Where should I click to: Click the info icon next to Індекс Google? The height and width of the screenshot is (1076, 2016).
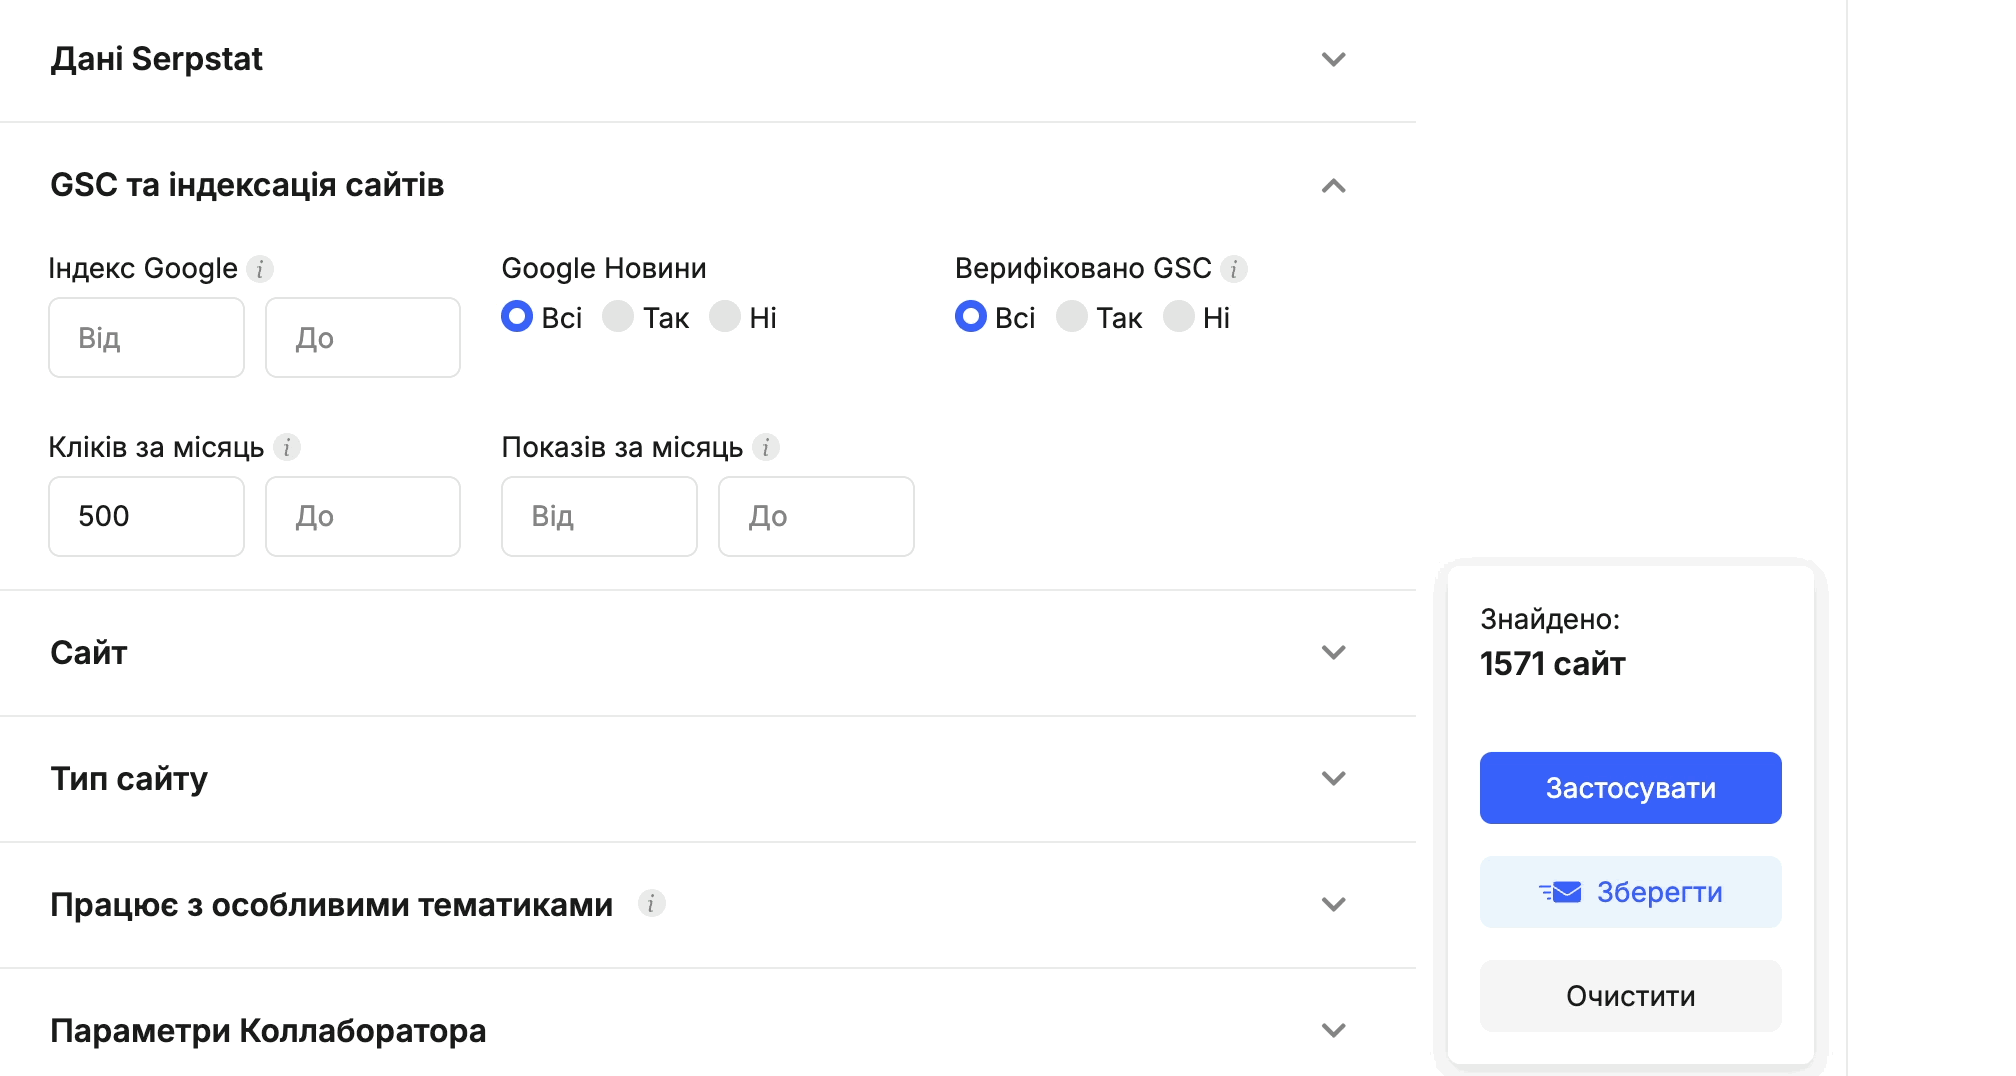[259, 268]
